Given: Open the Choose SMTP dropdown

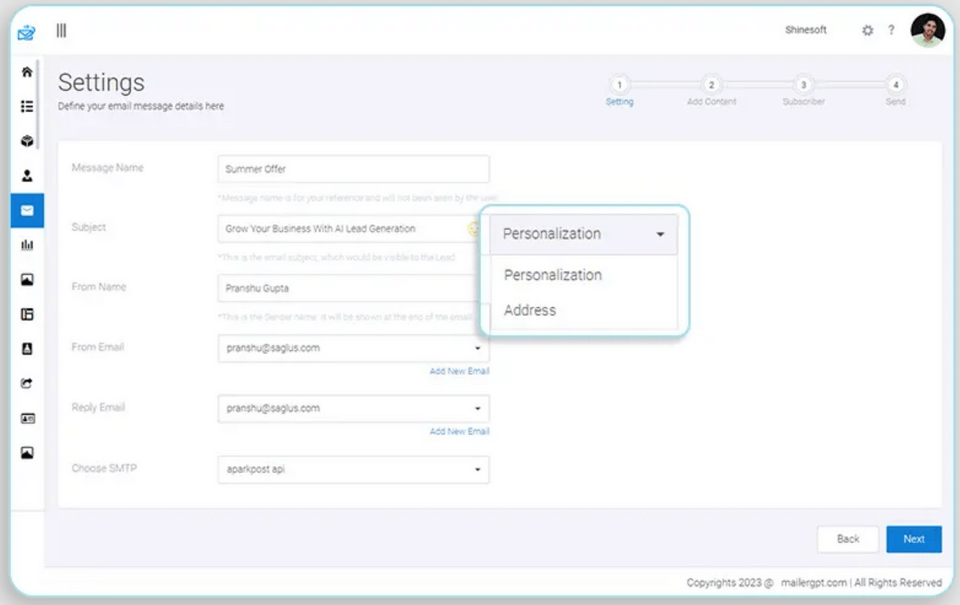Looking at the screenshot, I should pyautogui.click(x=478, y=469).
